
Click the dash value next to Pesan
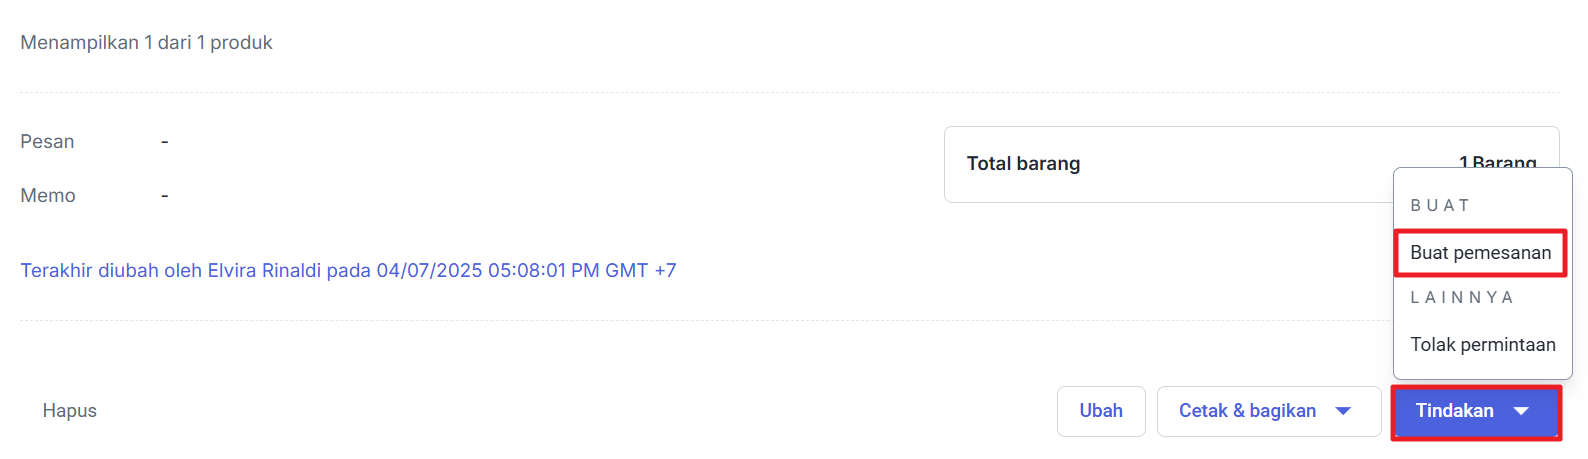(165, 142)
